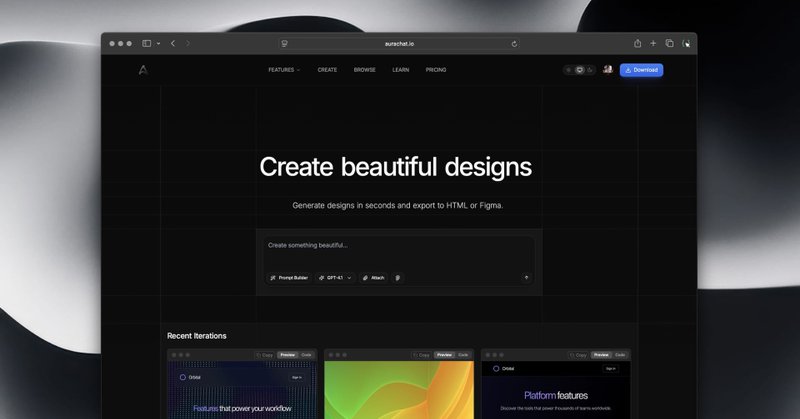
Task: Click Sign in inside 'Features that power your workflow' preview
Action: tap(296, 378)
